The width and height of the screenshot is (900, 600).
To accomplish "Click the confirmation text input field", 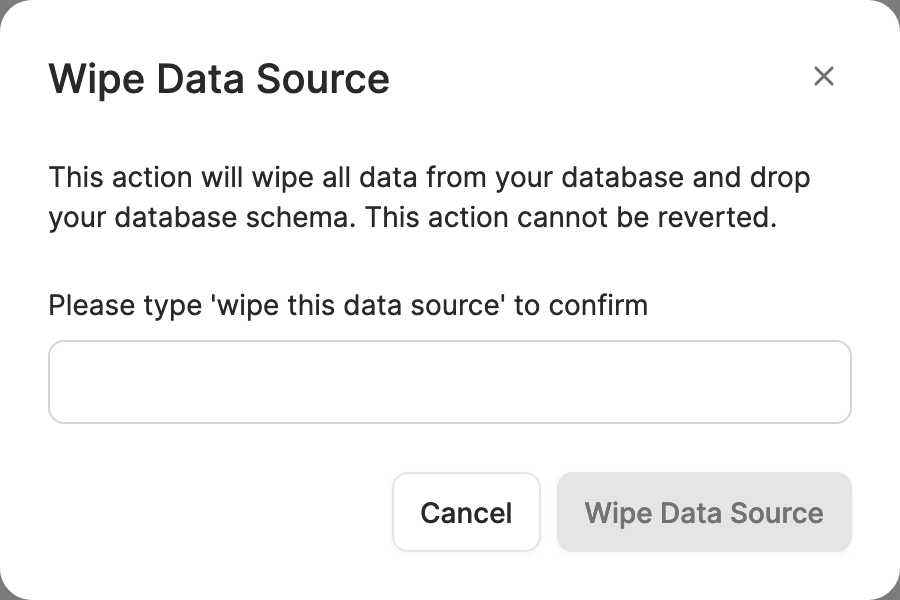I will point(449,382).
